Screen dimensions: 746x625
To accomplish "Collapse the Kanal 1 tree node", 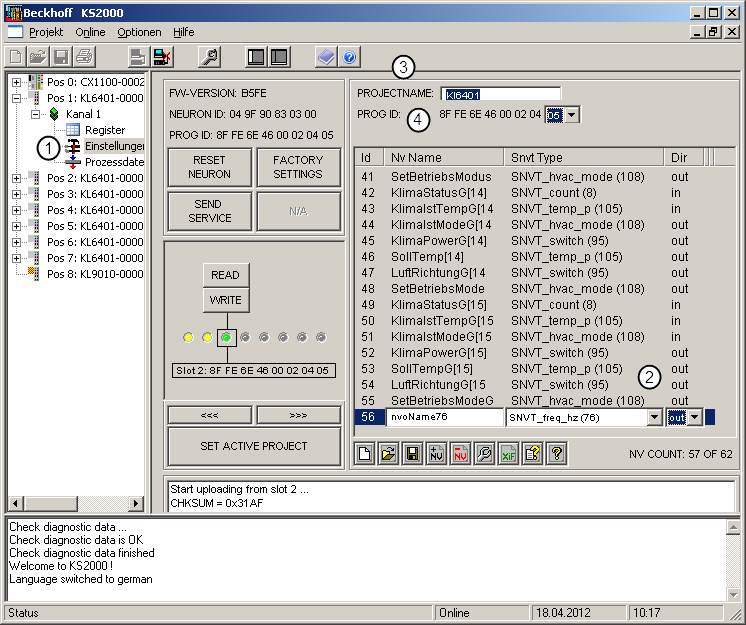I will tap(36, 114).
